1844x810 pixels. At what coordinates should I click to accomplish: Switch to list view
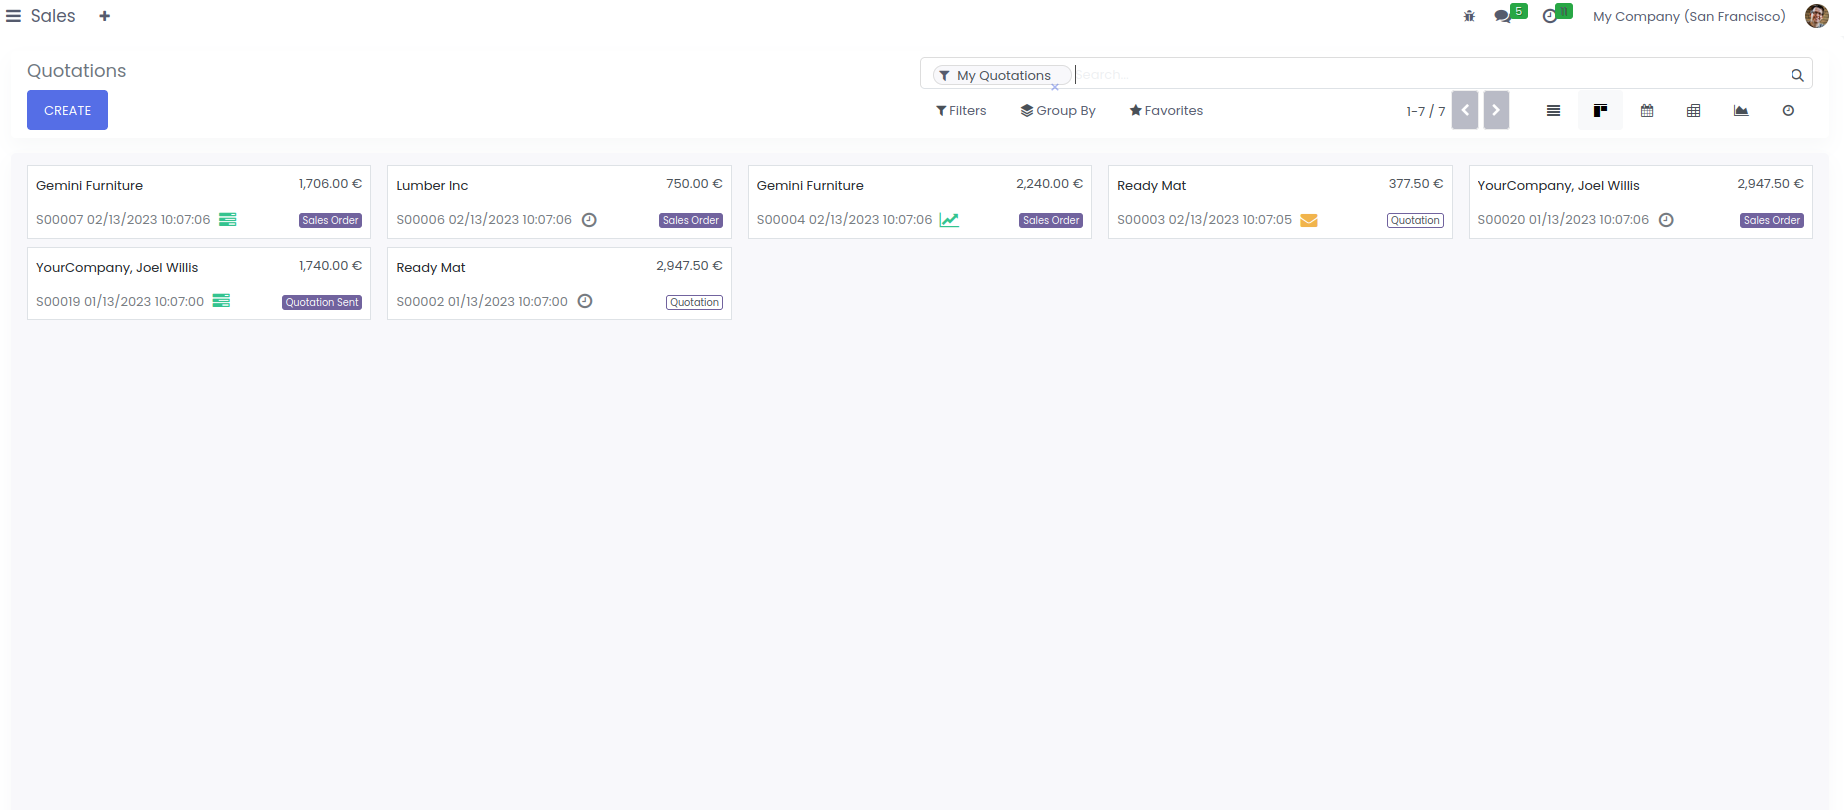click(1553, 111)
